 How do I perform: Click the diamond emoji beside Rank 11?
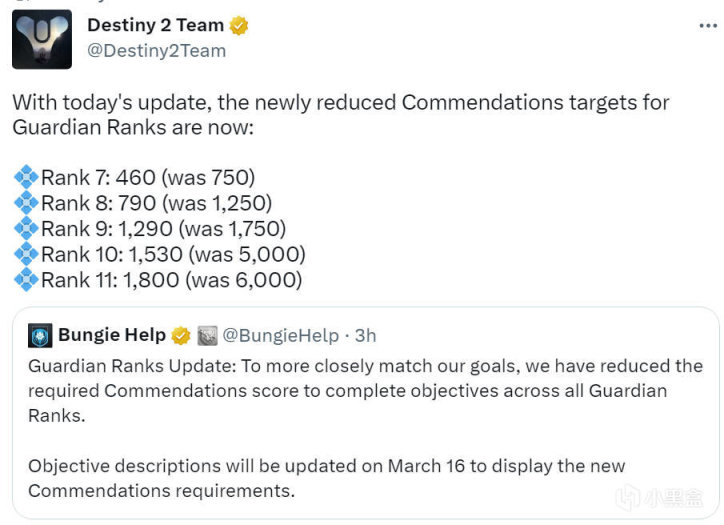coord(25,281)
